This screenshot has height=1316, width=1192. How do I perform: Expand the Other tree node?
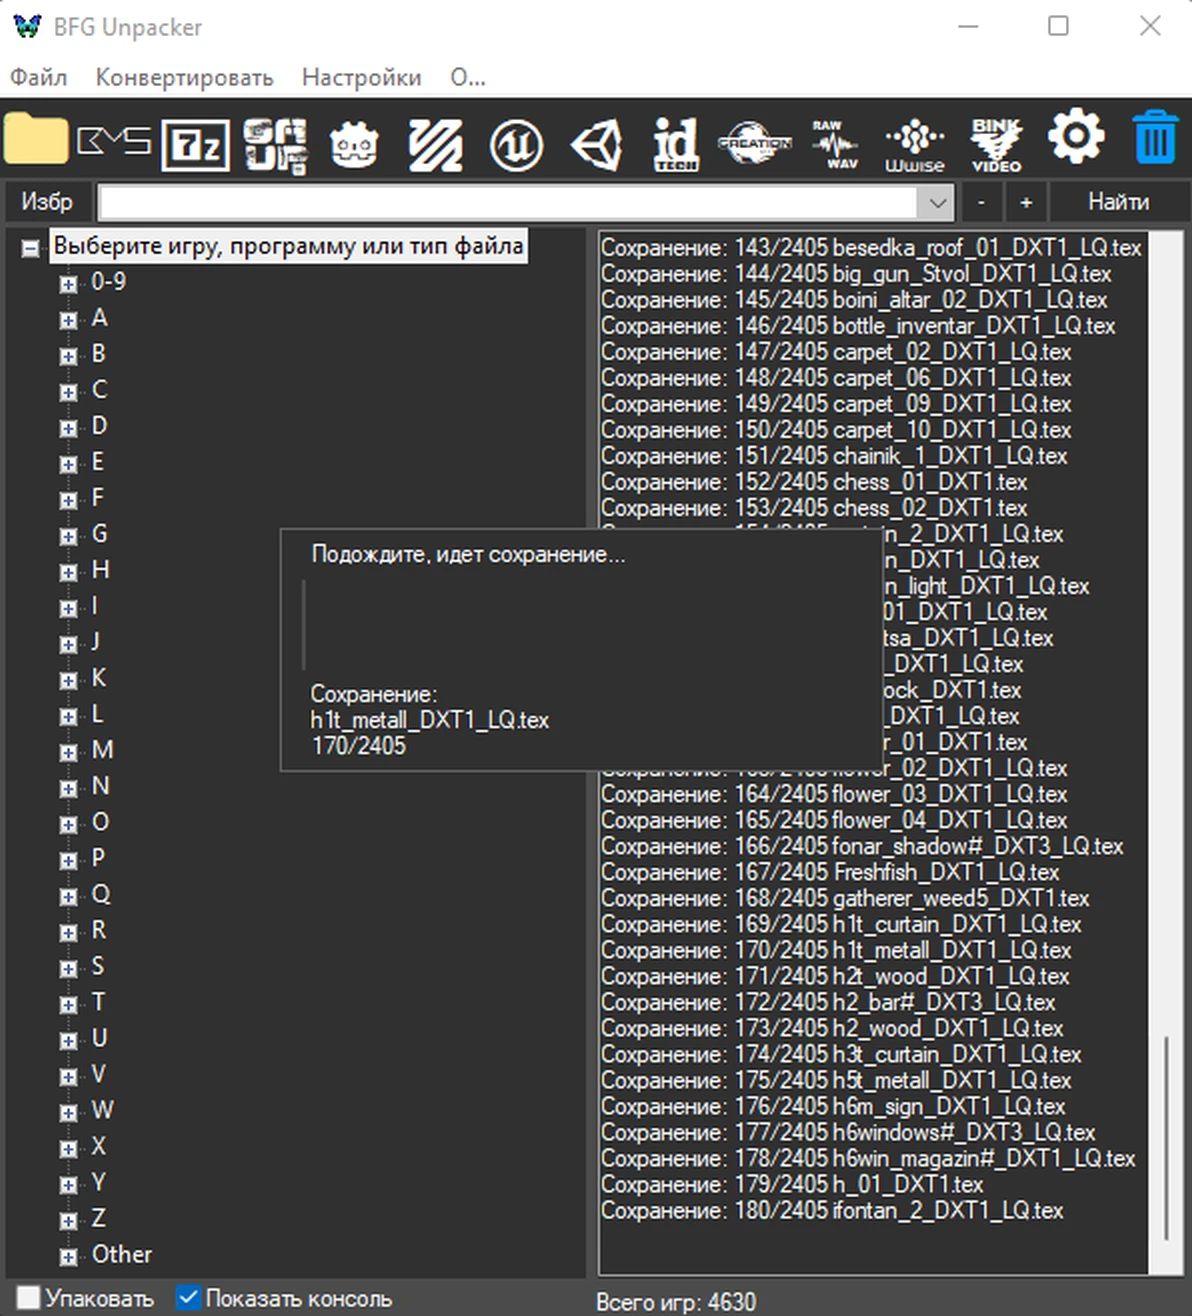click(x=68, y=1256)
